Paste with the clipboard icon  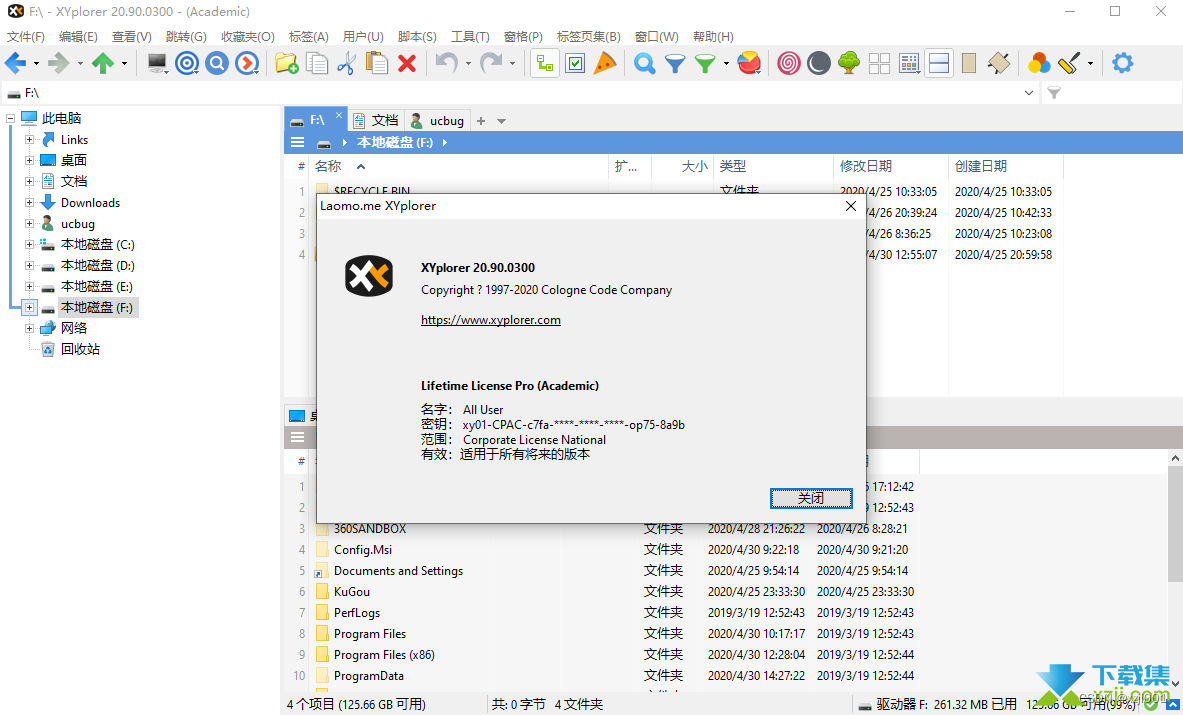coord(376,63)
